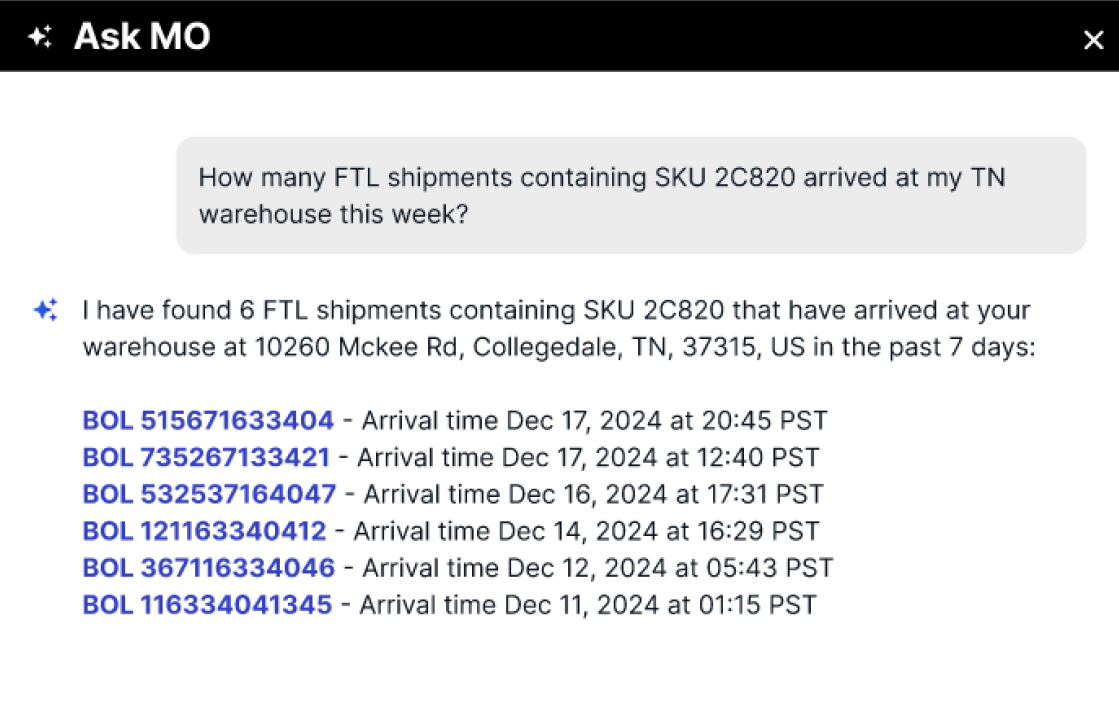1119x716 pixels.
Task: Open BOL 367116334046 shipment link
Action: tap(208, 568)
